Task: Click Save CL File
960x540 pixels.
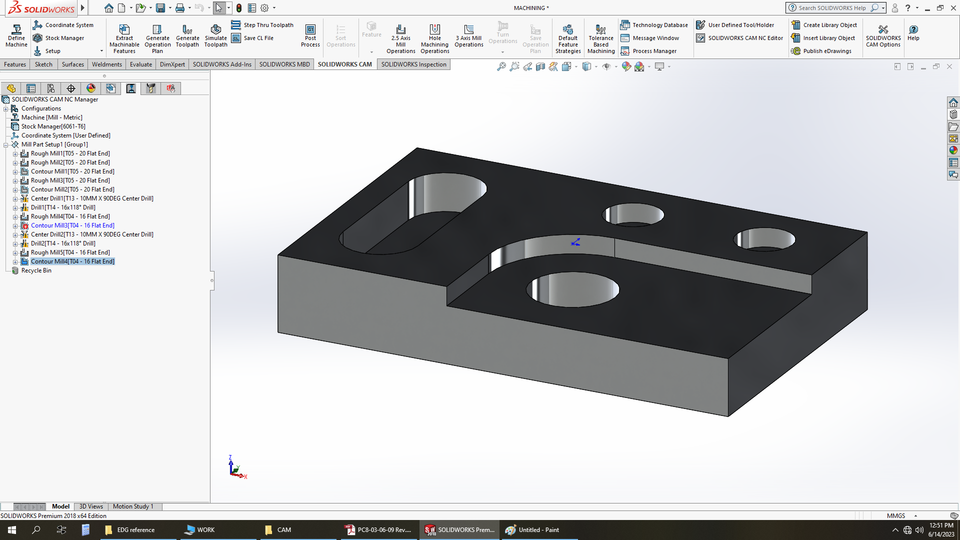Action: [252, 38]
